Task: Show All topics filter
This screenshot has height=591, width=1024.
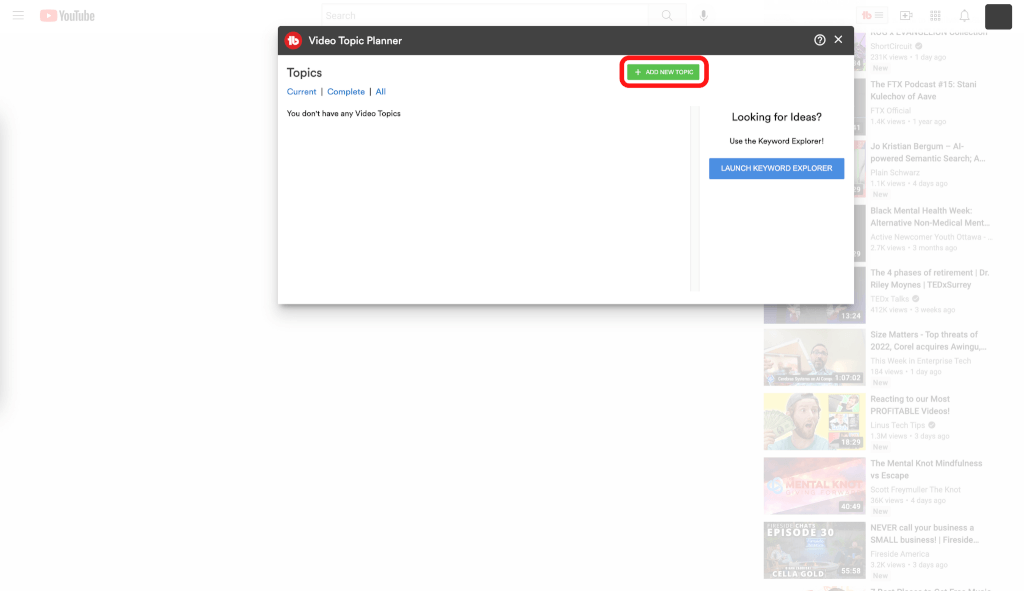Action: [x=380, y=92]
